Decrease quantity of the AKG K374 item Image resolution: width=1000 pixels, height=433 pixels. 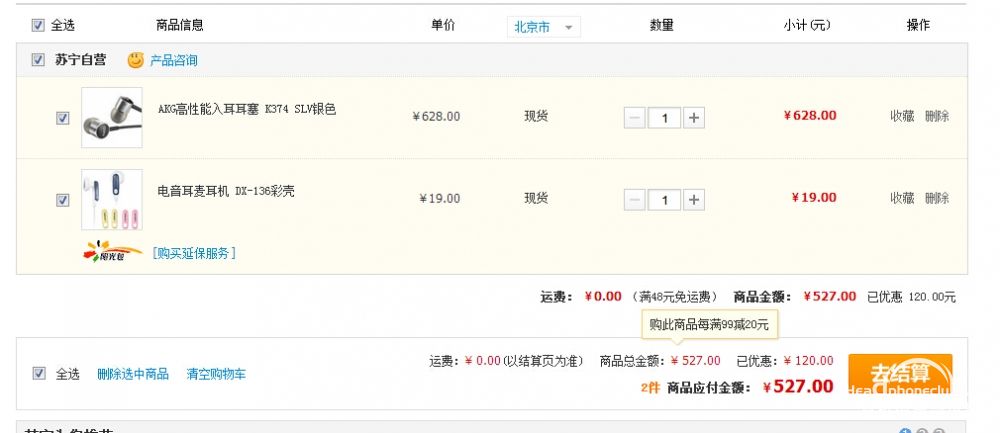(634, 118)
